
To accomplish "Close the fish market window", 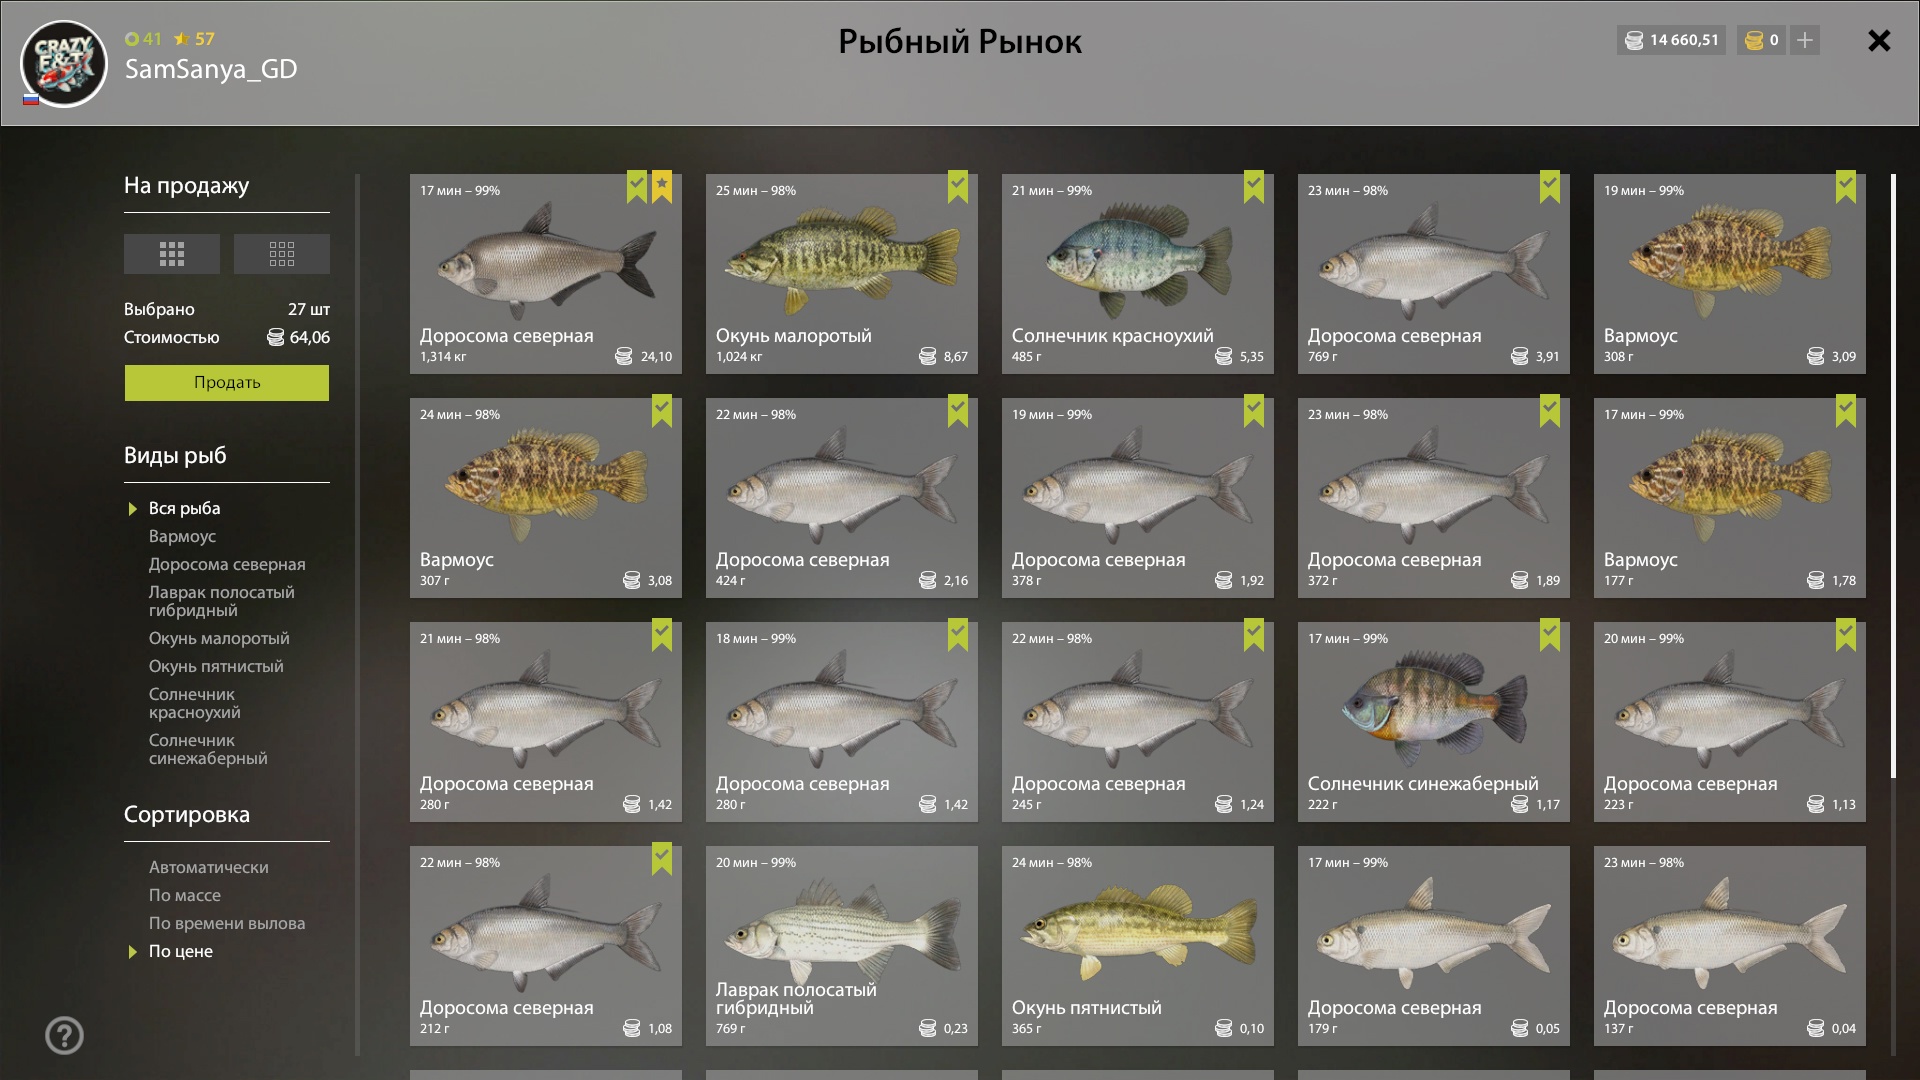I will [1879, 40].
